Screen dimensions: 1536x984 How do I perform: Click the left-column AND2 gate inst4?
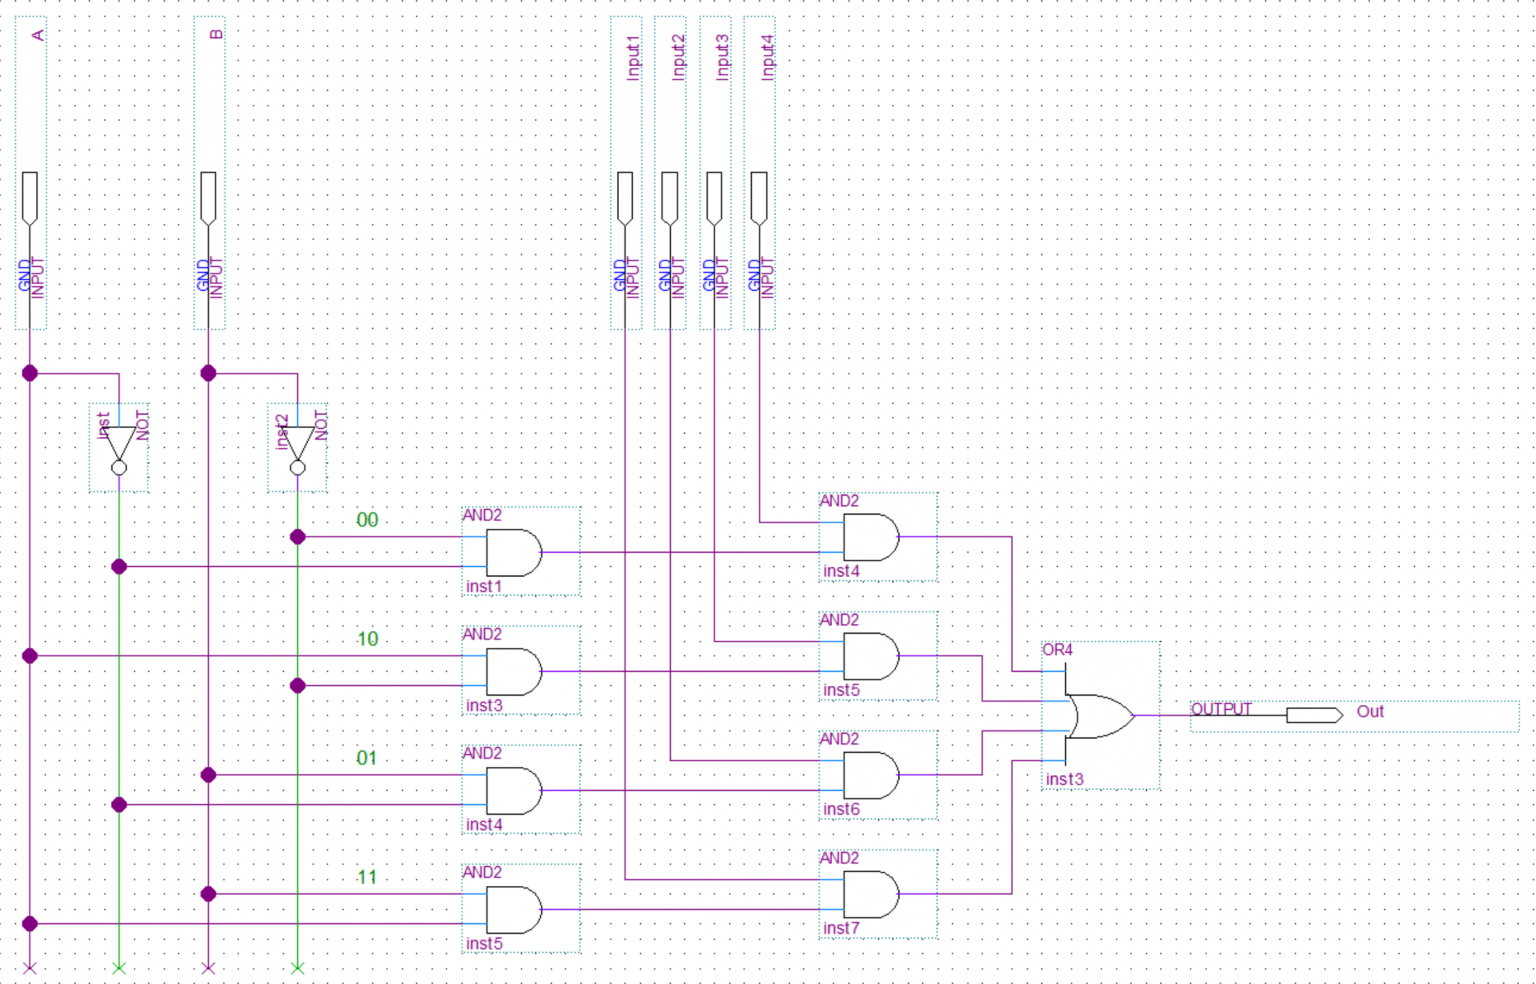coord(510,788)
